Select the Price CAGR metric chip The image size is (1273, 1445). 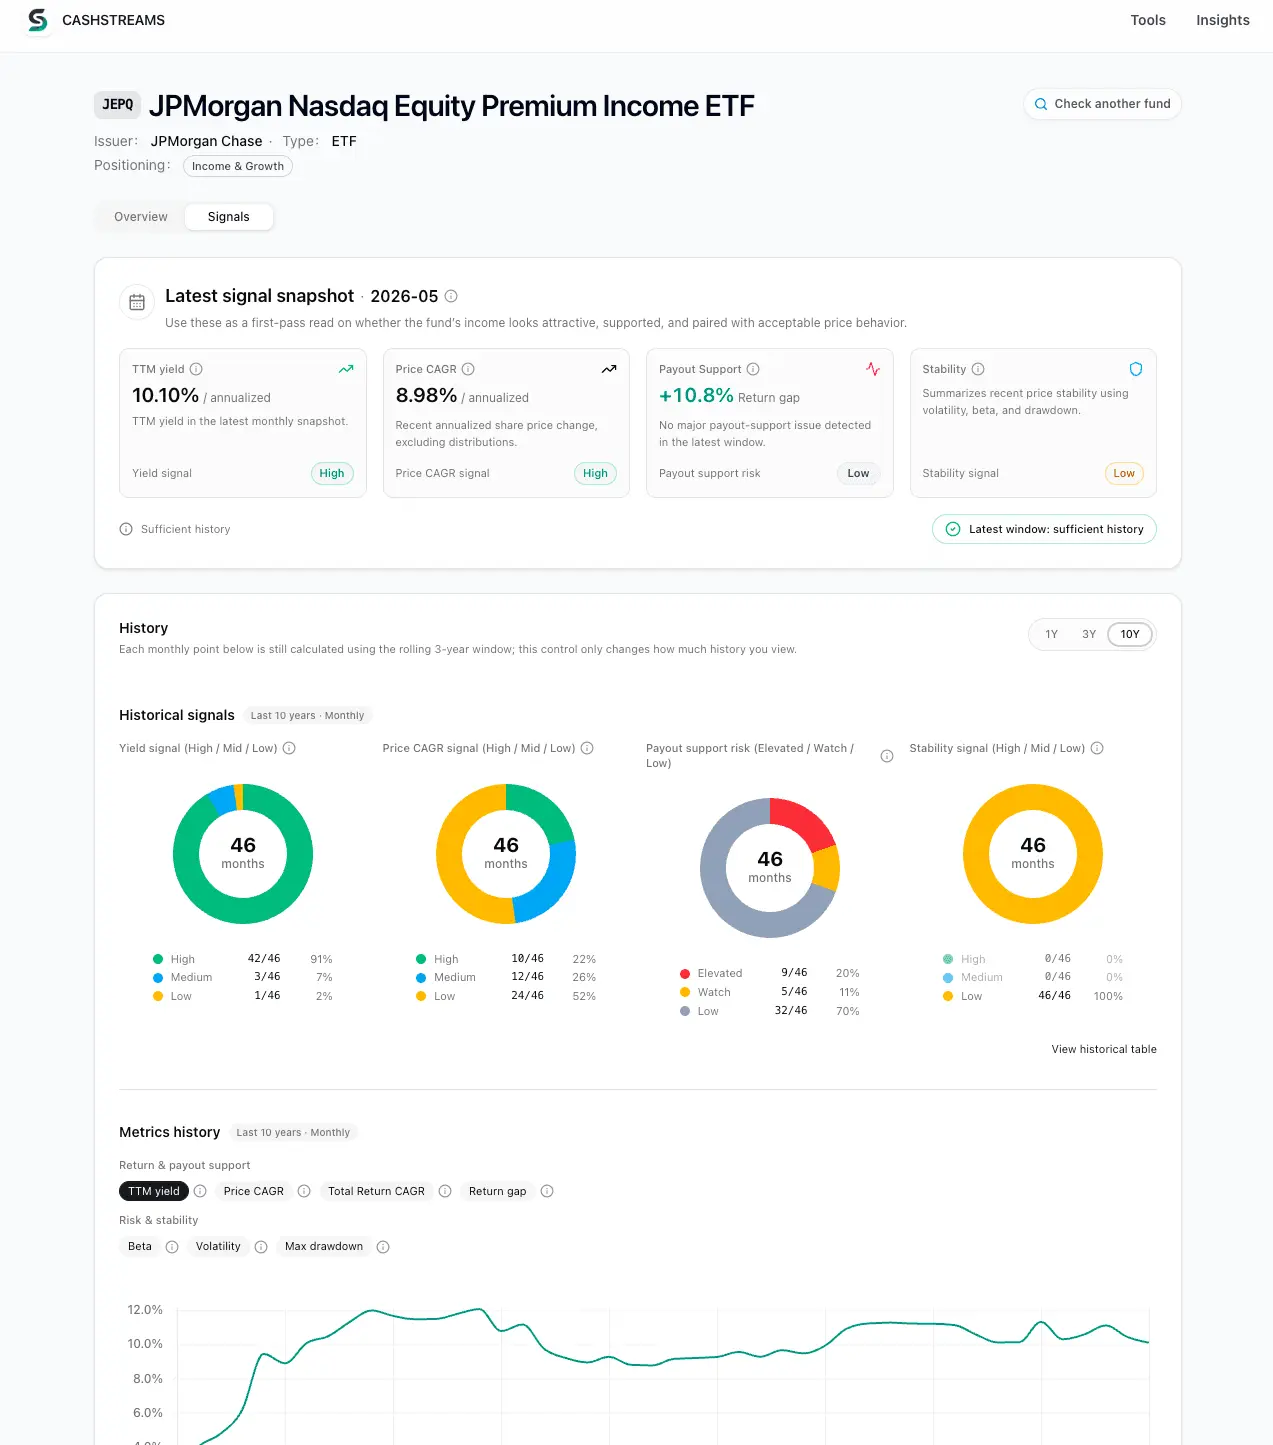(254, 1191)
